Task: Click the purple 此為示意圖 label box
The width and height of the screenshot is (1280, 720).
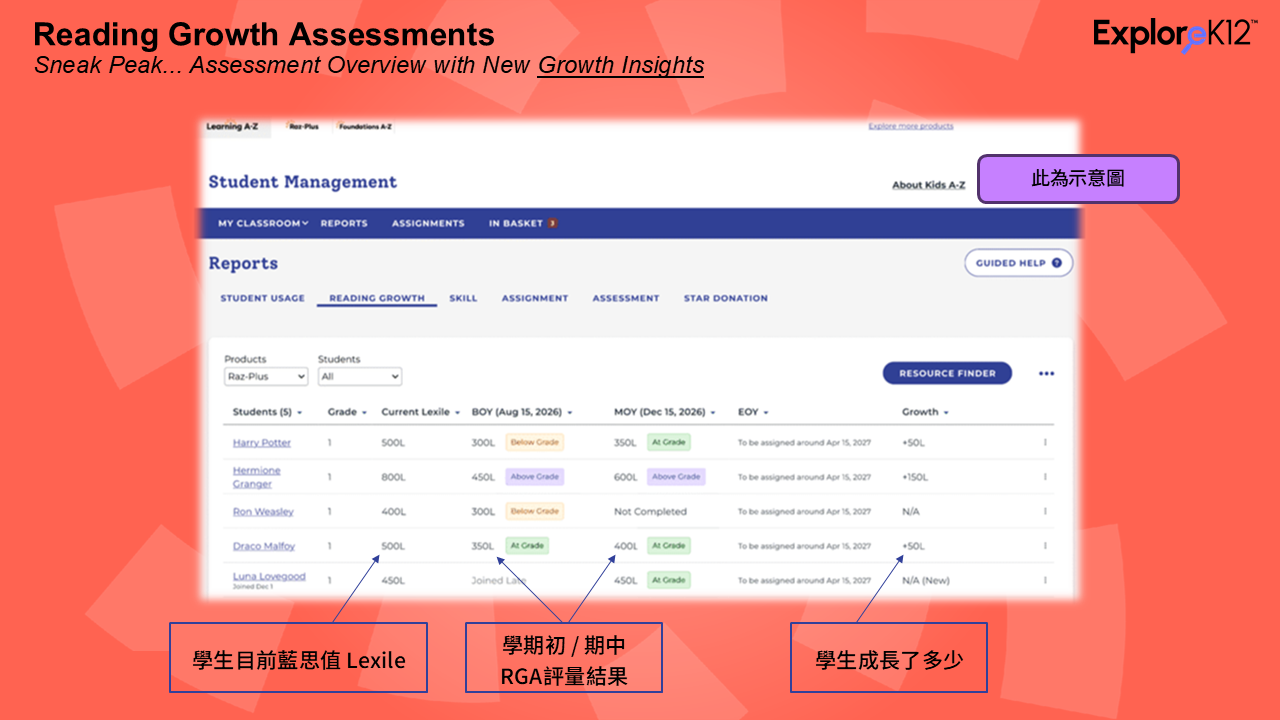Action: coord(1078,179)
